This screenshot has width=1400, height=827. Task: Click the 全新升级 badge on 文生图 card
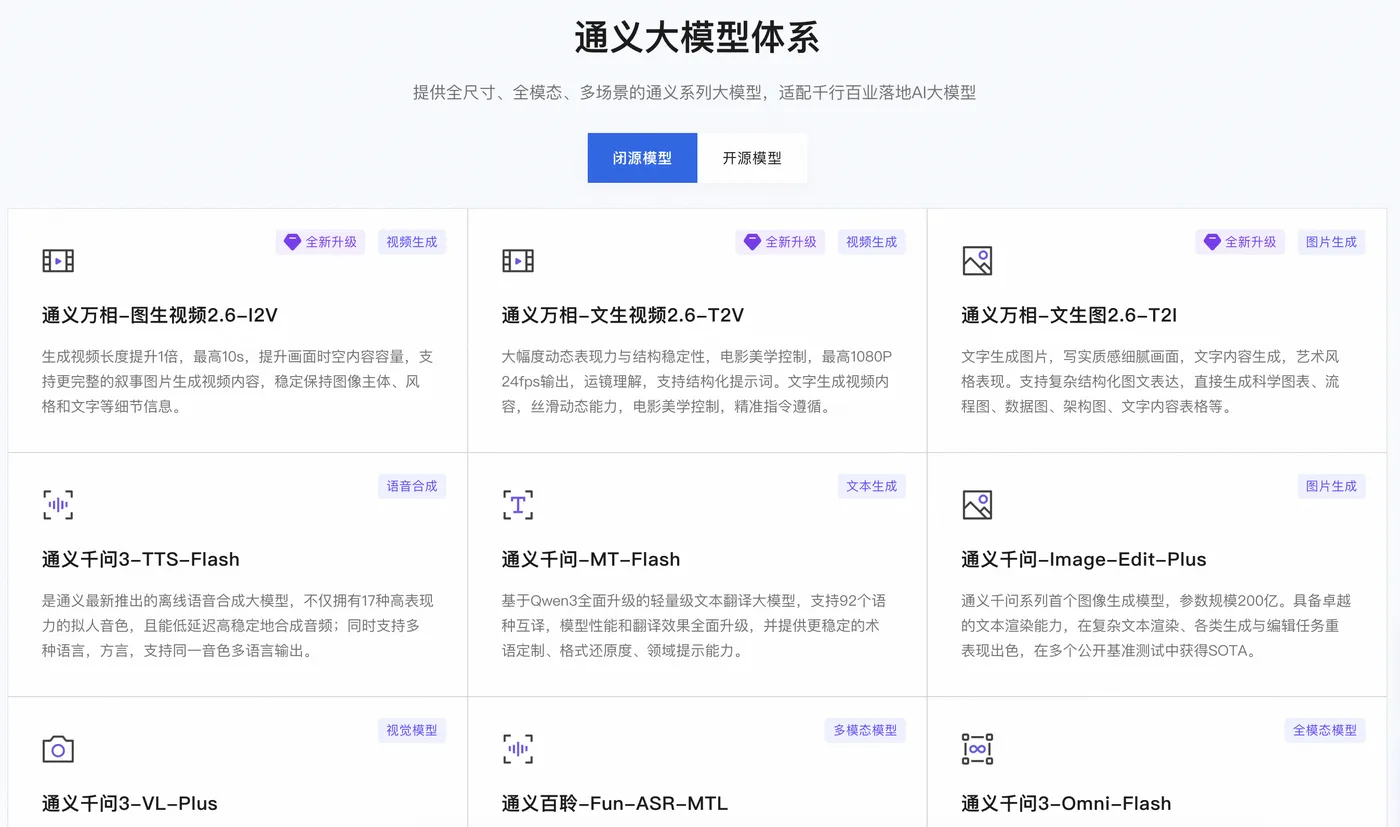pos(1239,241)
